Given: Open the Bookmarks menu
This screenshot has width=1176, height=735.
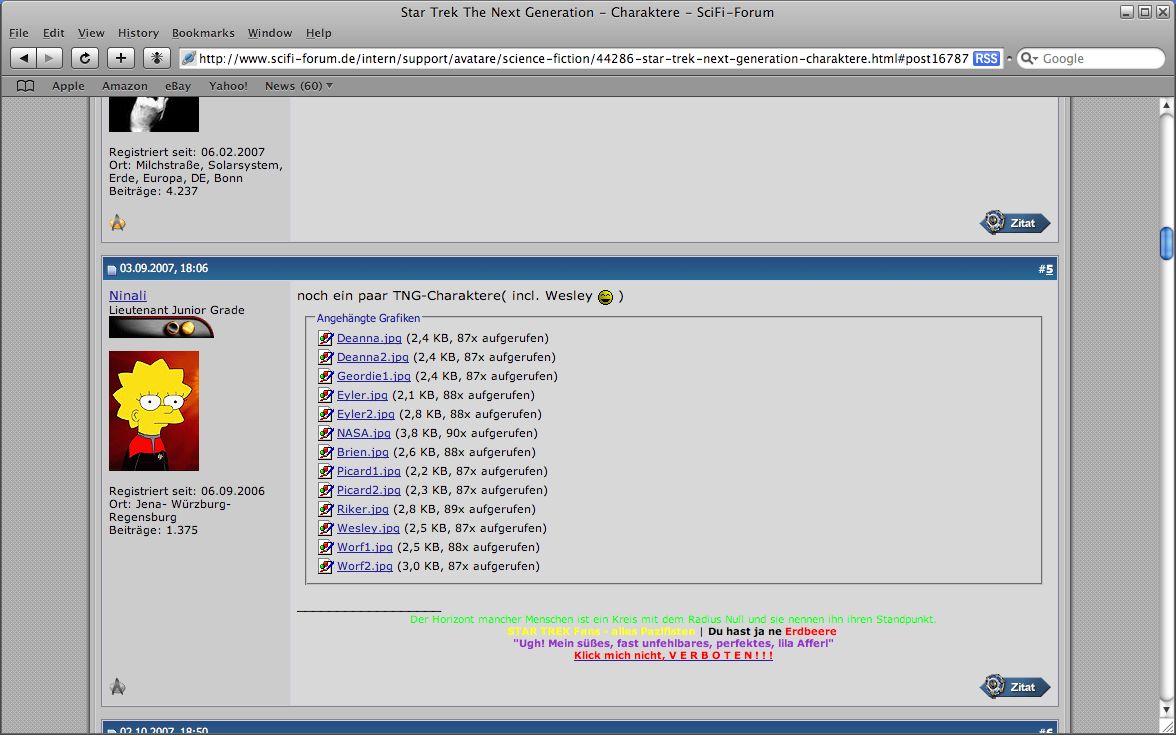Looking at the screenshot, I should [203, 33].
